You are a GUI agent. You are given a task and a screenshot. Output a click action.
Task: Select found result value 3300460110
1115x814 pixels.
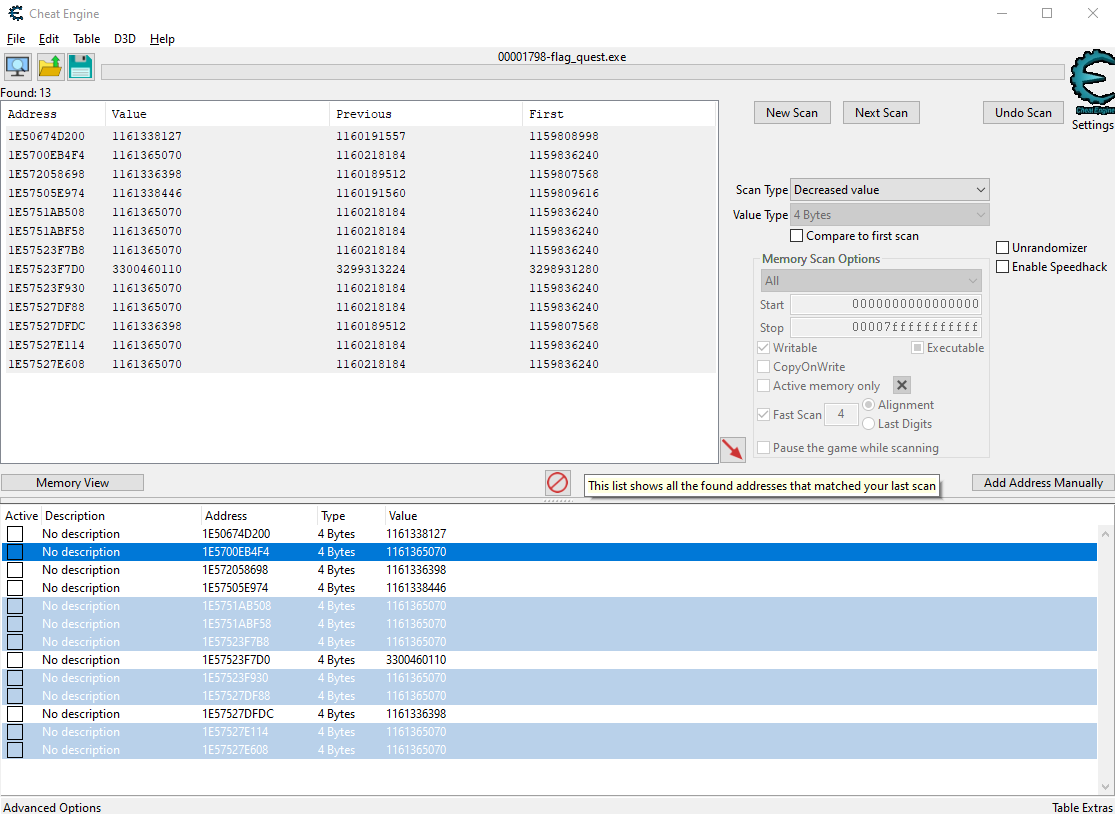click(146, 269)
